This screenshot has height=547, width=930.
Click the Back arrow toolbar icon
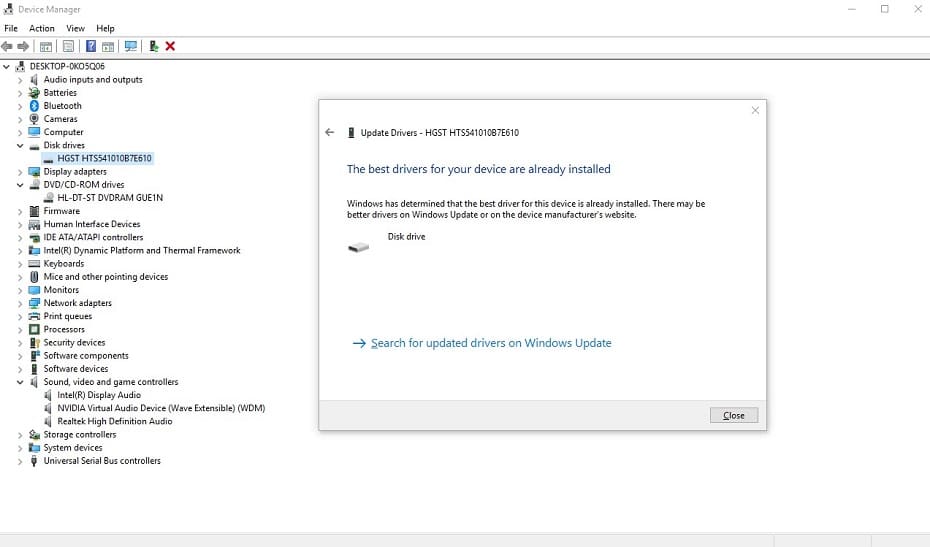7,46
